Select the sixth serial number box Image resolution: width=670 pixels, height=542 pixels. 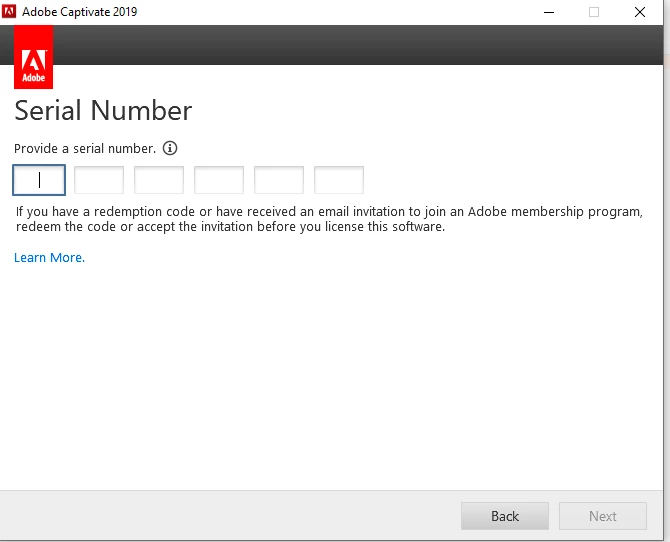click(x=339, y=180)
